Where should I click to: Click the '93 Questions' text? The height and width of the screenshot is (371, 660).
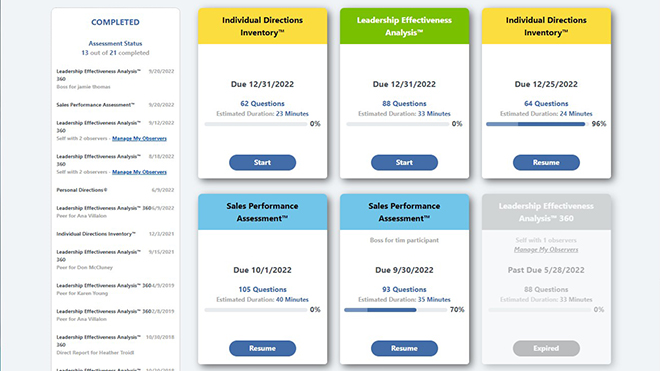click(404, 290)
